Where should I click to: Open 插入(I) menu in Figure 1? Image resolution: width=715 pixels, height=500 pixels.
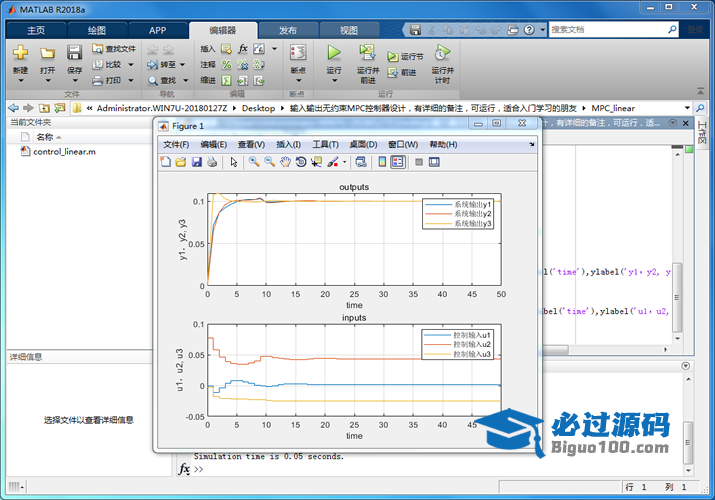point(288,144)
